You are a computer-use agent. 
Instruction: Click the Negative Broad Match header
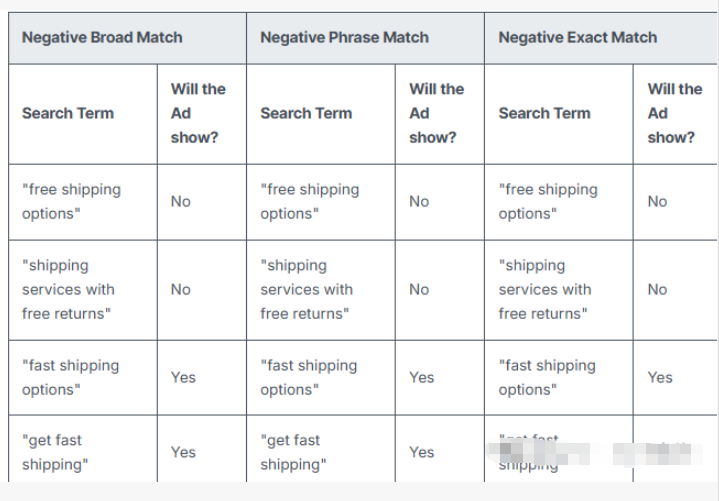pyautogui.click(x=102, y=37)
